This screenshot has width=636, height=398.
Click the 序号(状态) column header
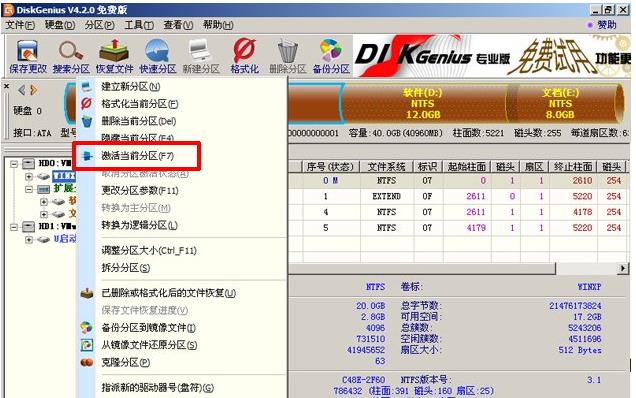pyautogui.click(x=331, y=167)
